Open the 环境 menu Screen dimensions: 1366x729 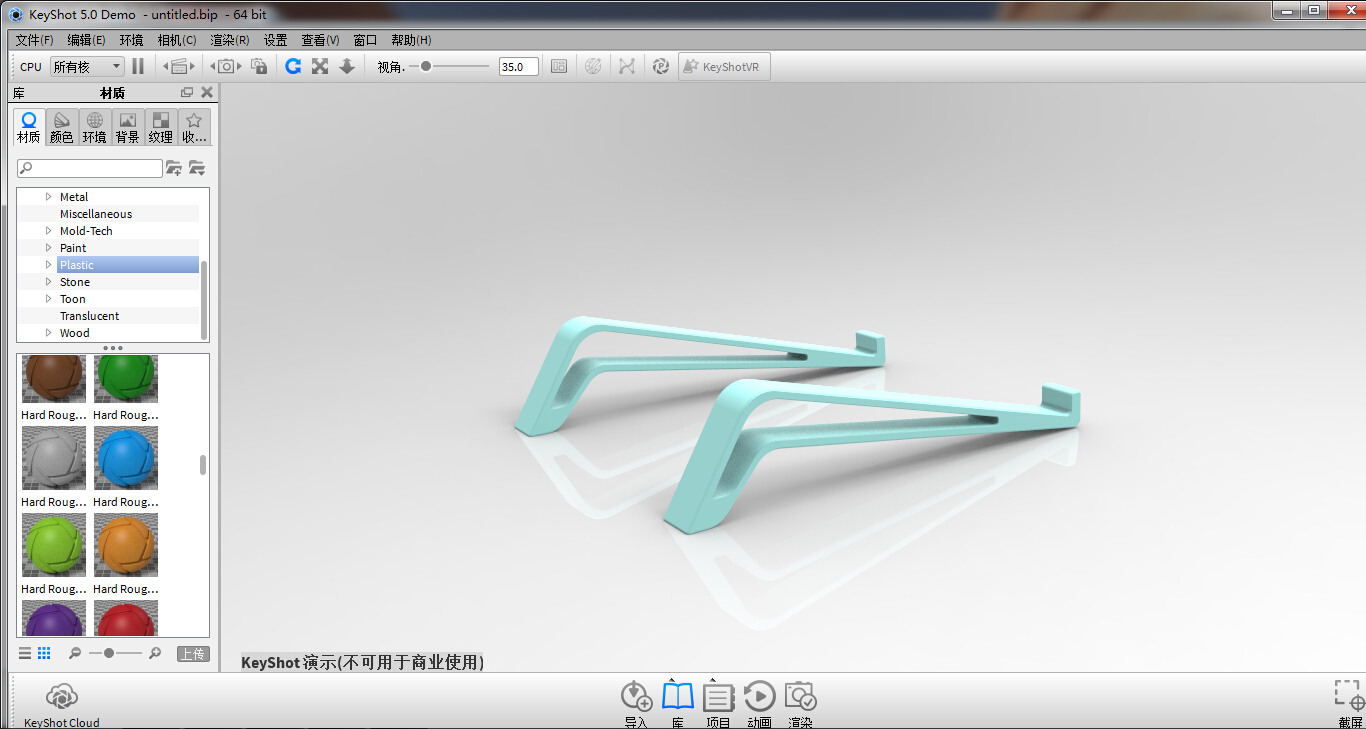(x=131, y=40)
